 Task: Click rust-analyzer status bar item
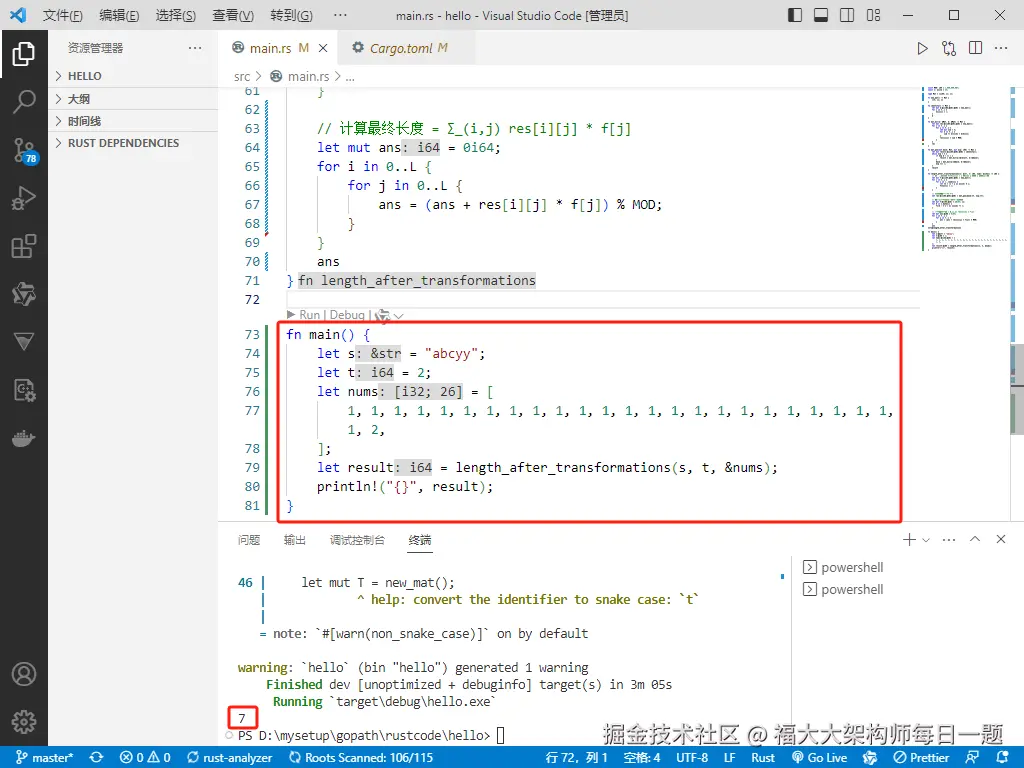[229, 758]
